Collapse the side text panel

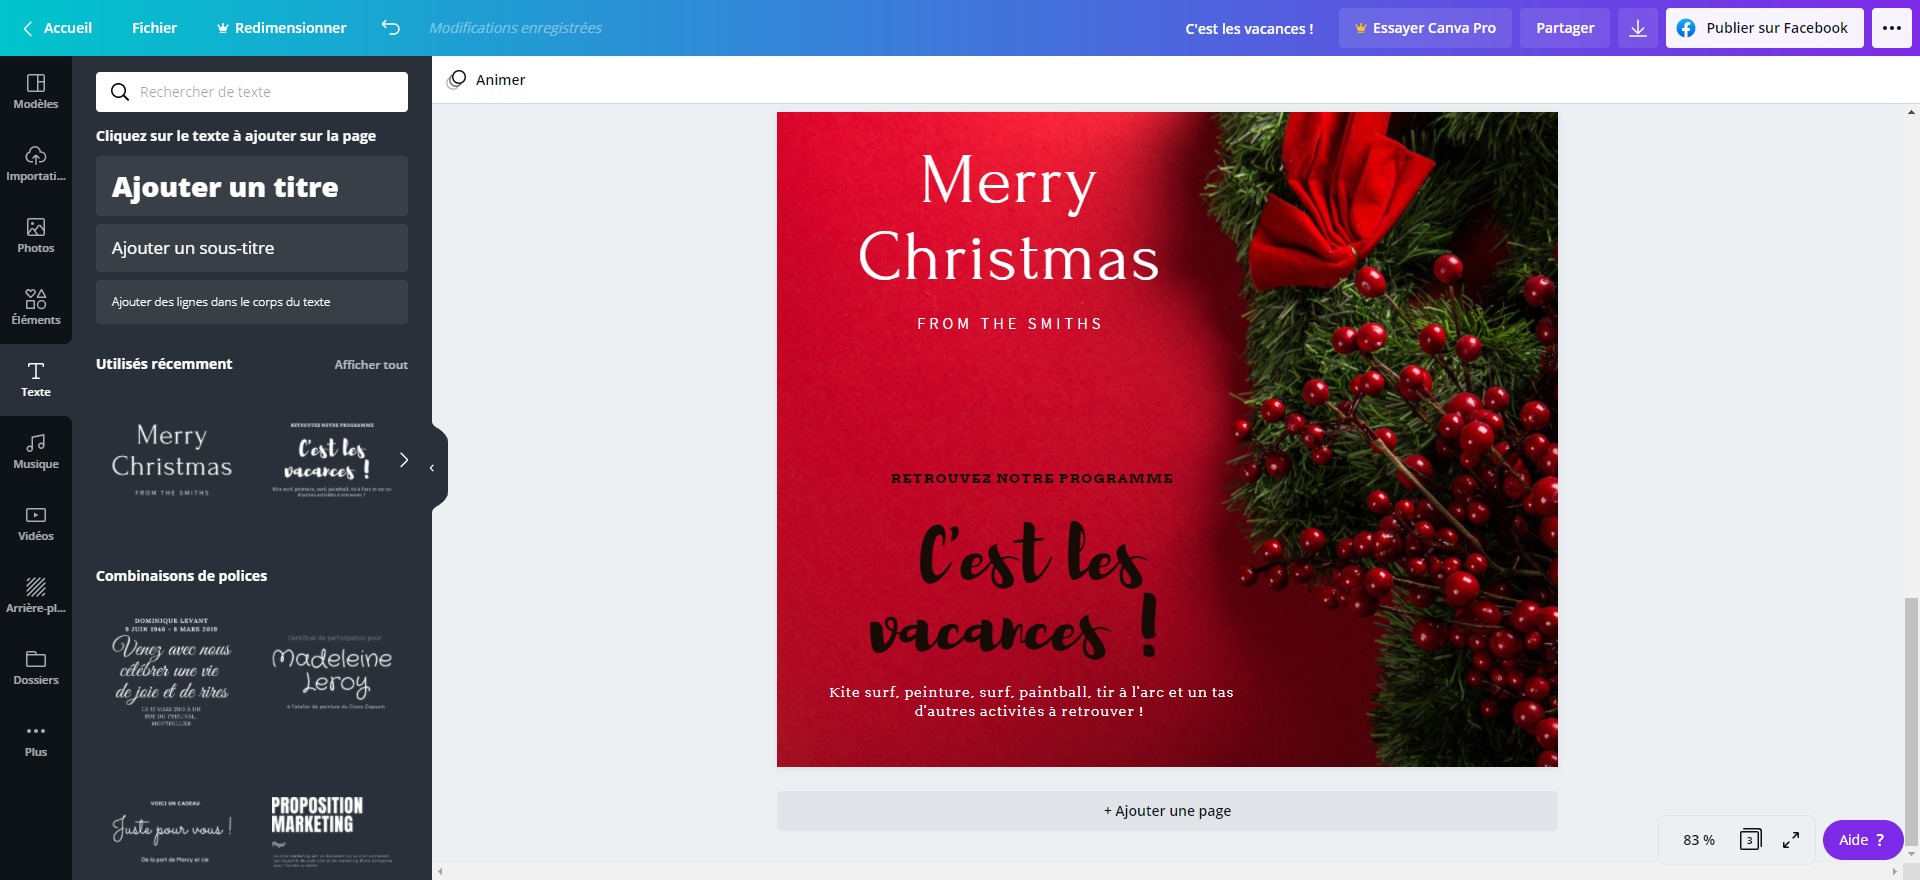coord(433,467)
